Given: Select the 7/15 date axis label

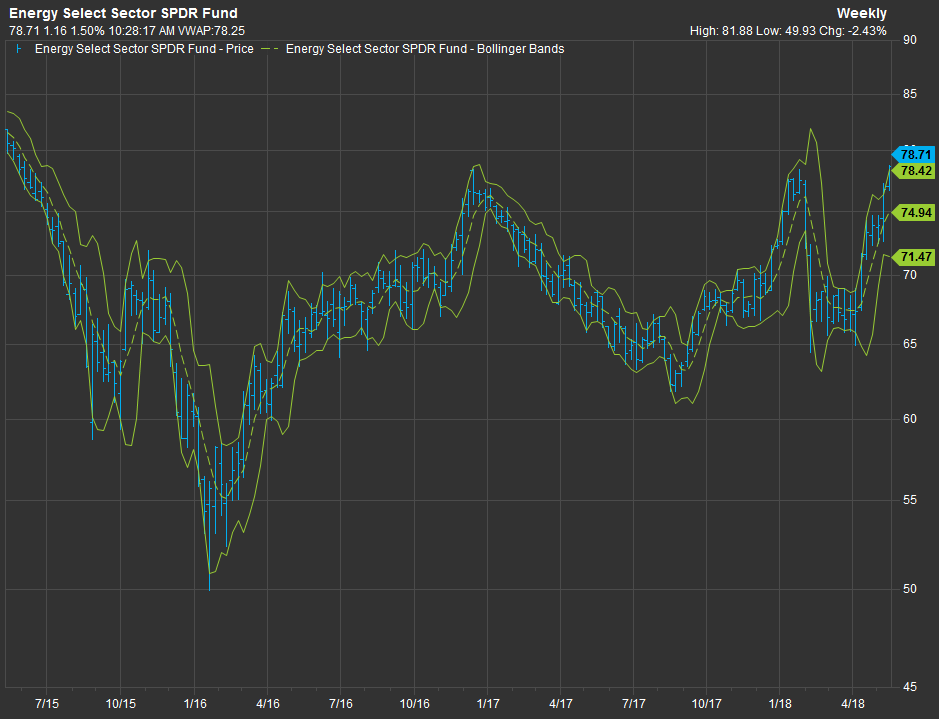Looking at the screenshot, I should pos(46,704).
